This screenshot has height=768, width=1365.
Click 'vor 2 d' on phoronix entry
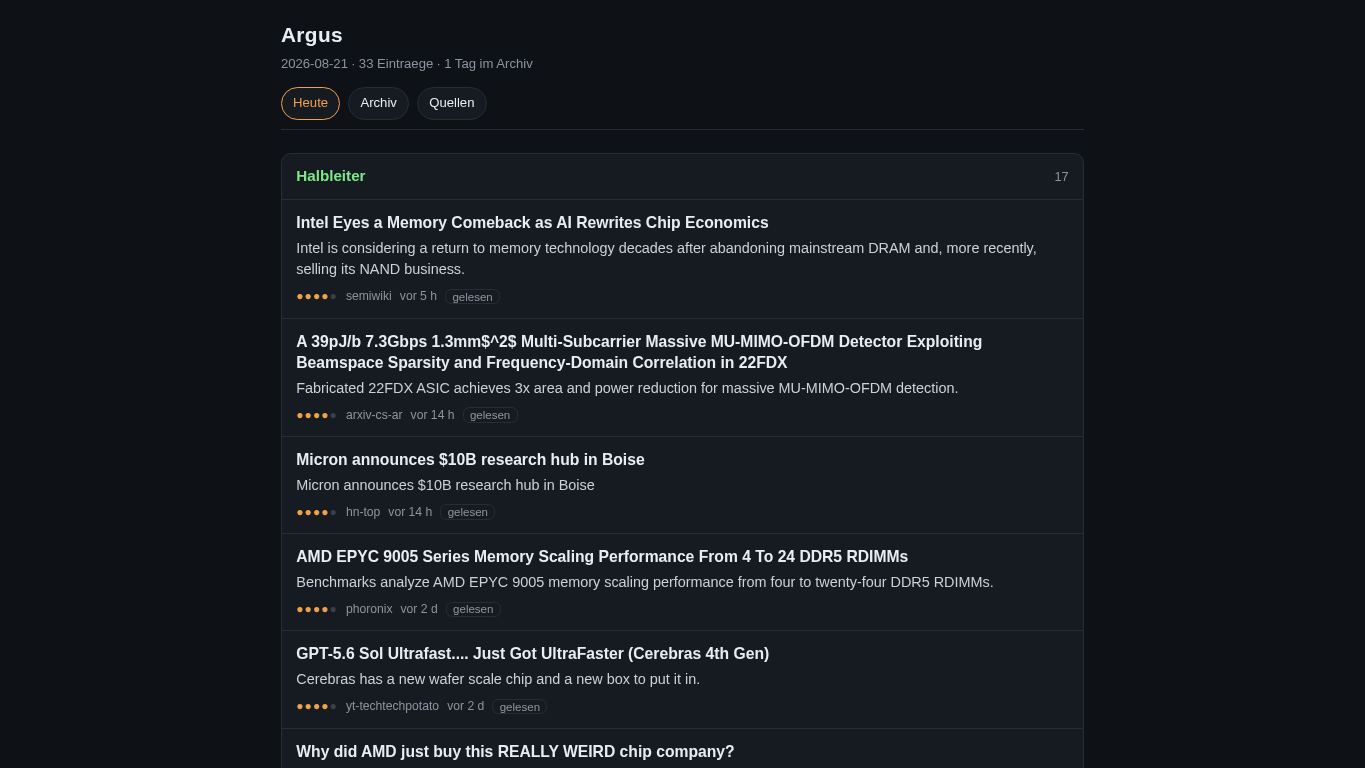click(419, 609)
